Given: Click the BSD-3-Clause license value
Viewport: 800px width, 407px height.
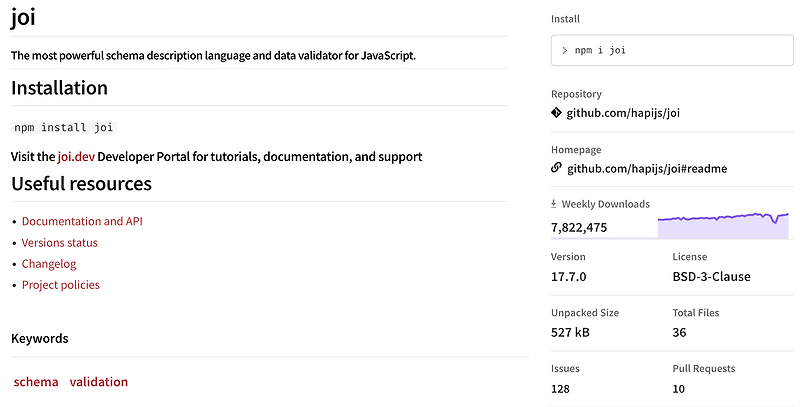Looking at the screenshot, I should pyautogui.click(x=711, y=276).
